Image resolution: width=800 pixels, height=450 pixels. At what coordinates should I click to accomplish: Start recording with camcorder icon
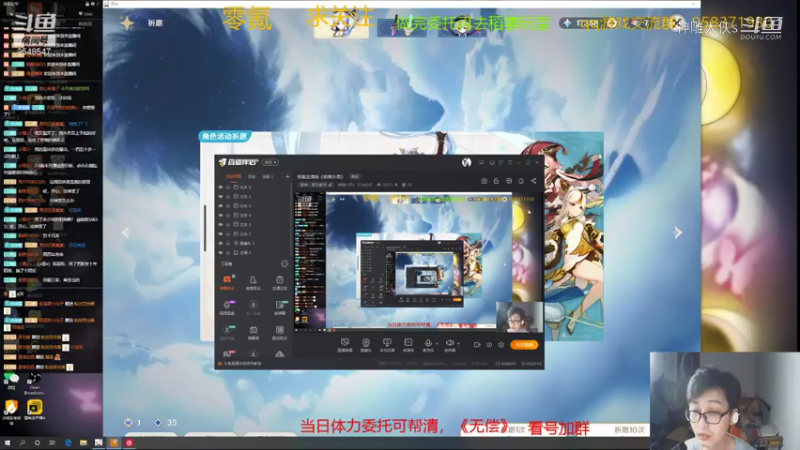click(477, 345)
